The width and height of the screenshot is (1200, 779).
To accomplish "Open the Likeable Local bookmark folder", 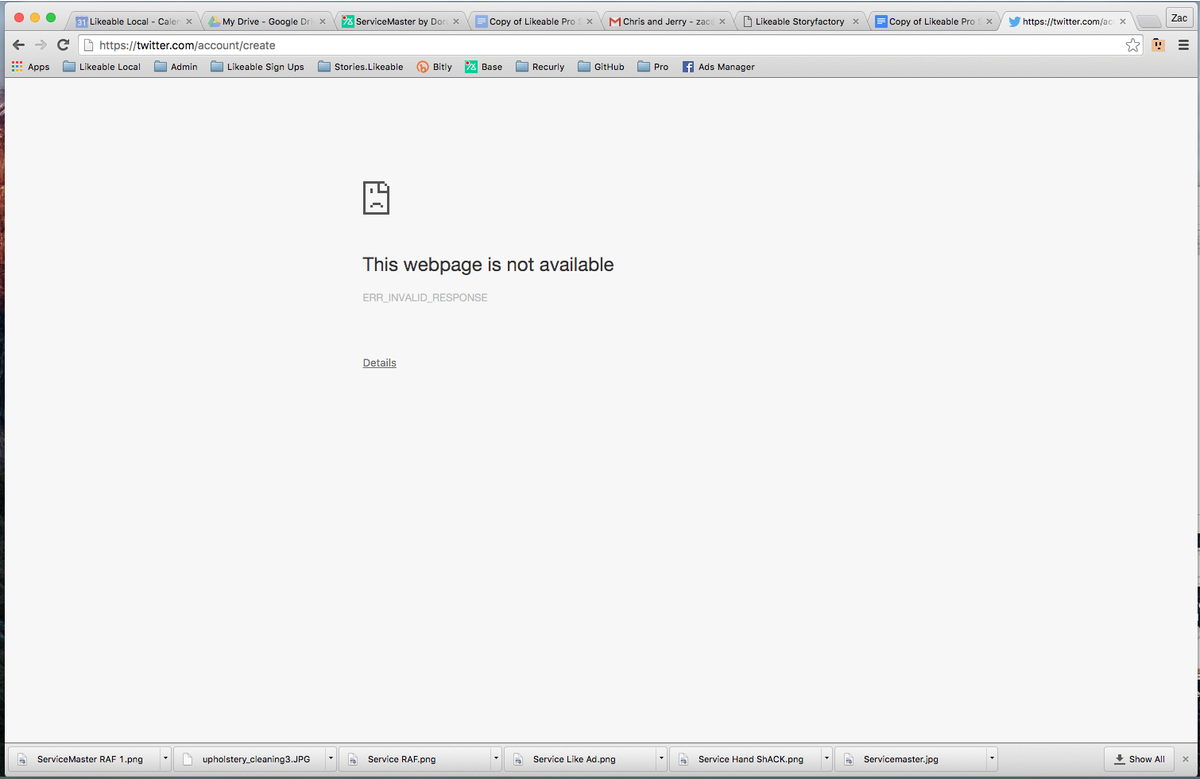I will [x=101, y=67].
